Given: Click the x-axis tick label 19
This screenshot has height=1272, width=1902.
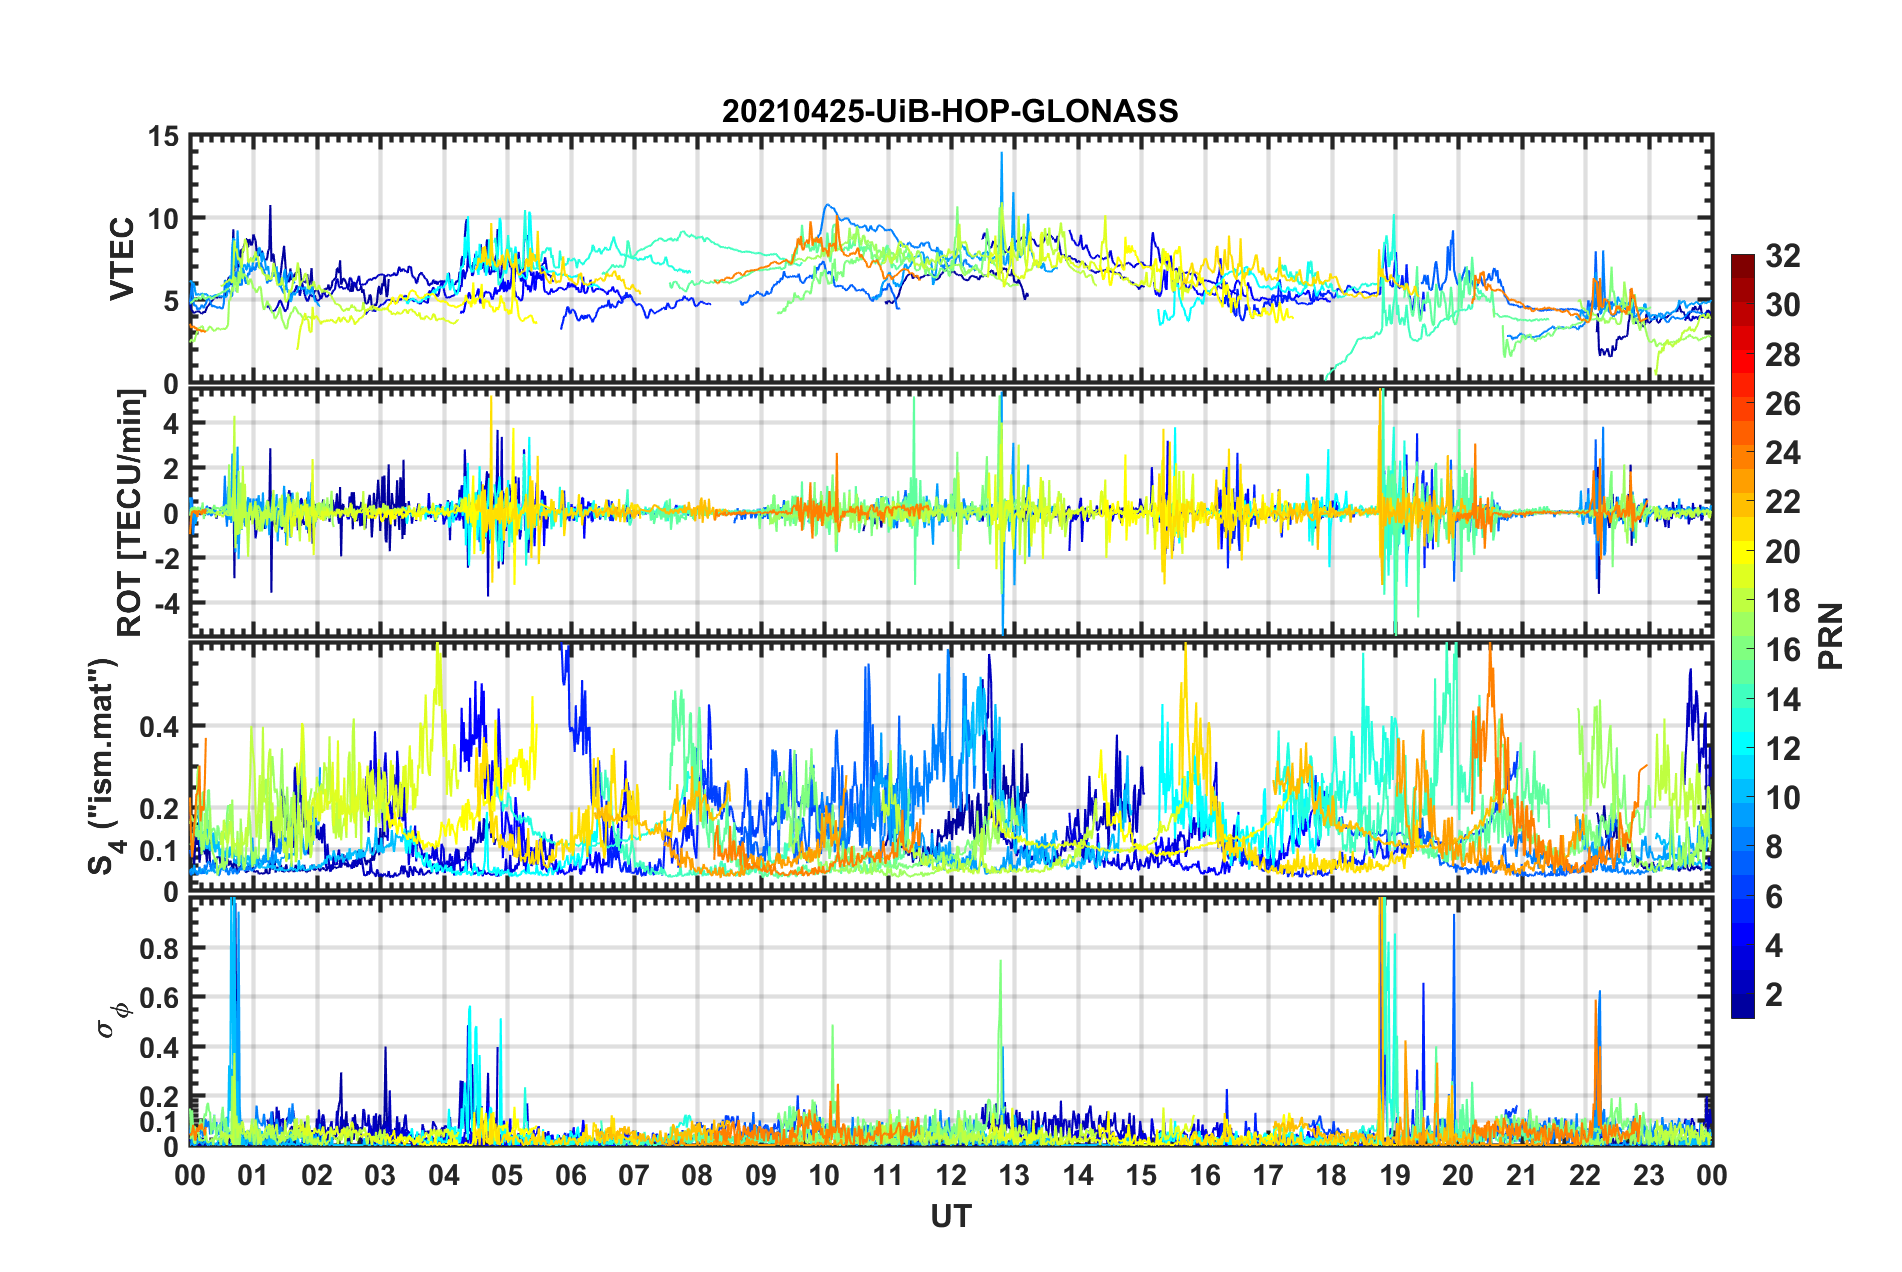Looking at the screenshot, I should coord(1394,1175).
